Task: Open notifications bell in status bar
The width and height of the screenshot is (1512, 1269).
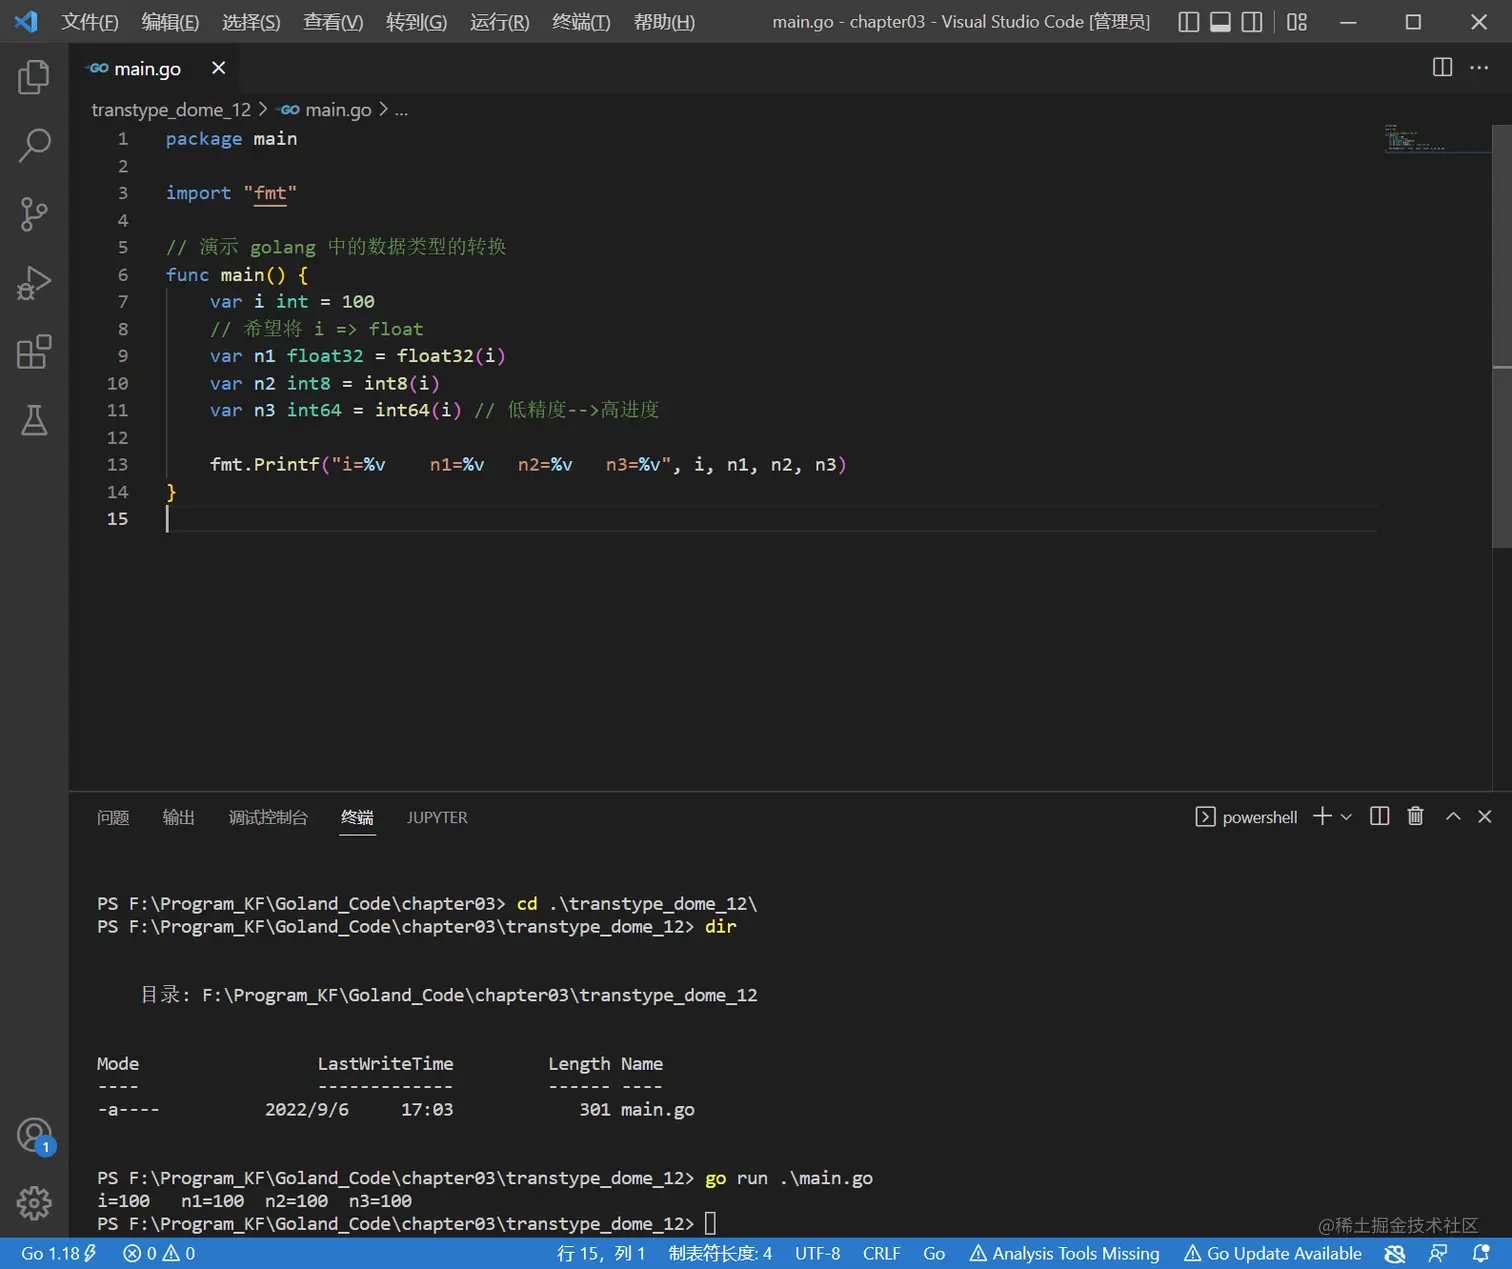Action: [1481, 1253]
